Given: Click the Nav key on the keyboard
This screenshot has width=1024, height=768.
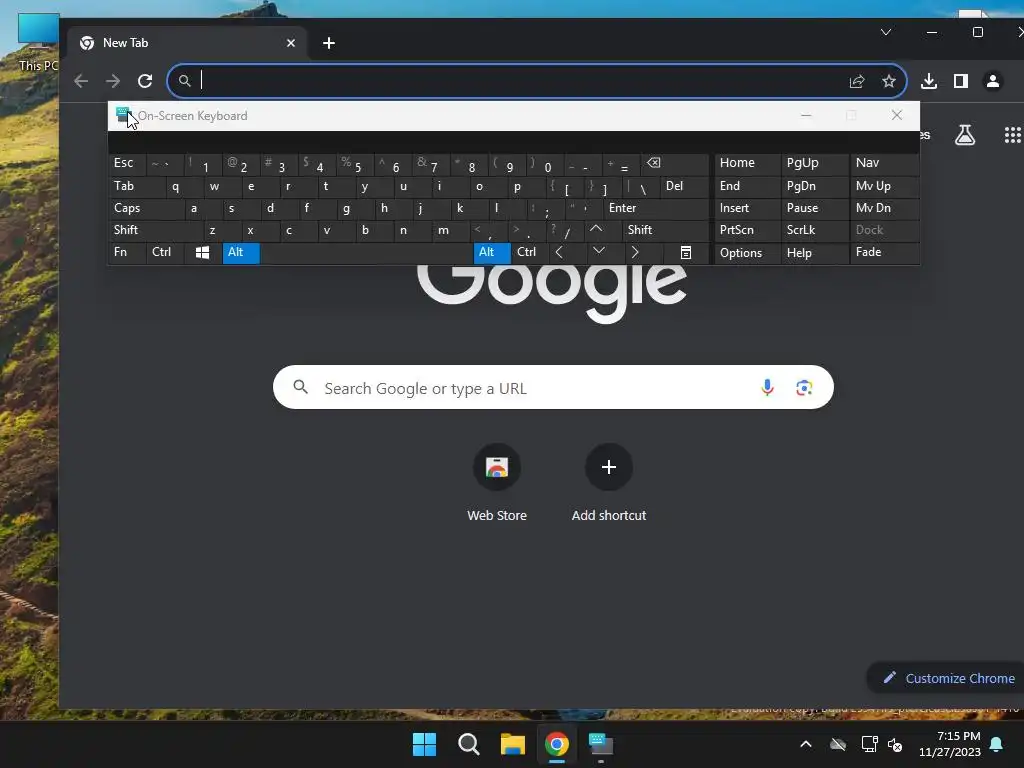Looking at the screenshot, I should coord(885,163).
